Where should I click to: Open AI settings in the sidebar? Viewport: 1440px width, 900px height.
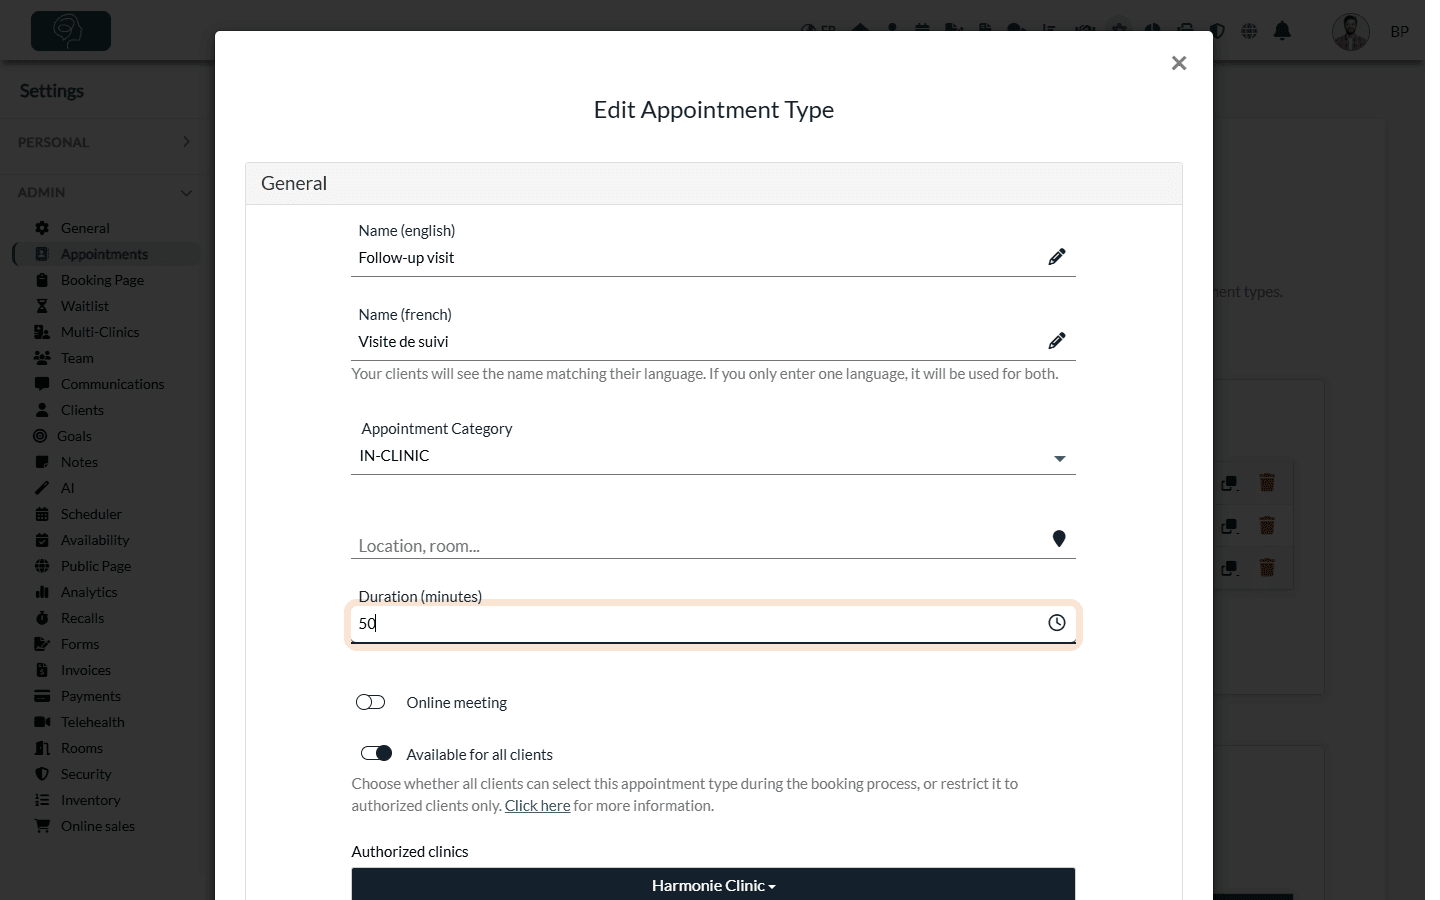point(67,488)
